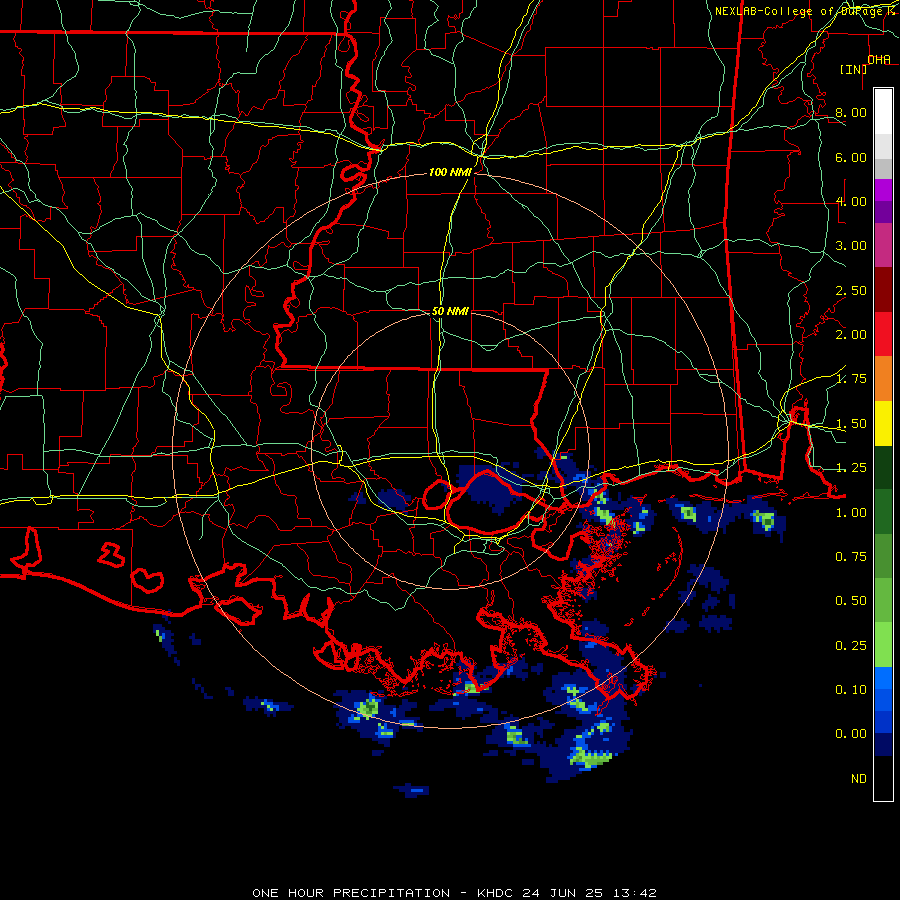Click the white 8.00 inch legend swatch
The width and height of the screenshot is (900, 900).
pyautogui.click(x=883, y=112)
